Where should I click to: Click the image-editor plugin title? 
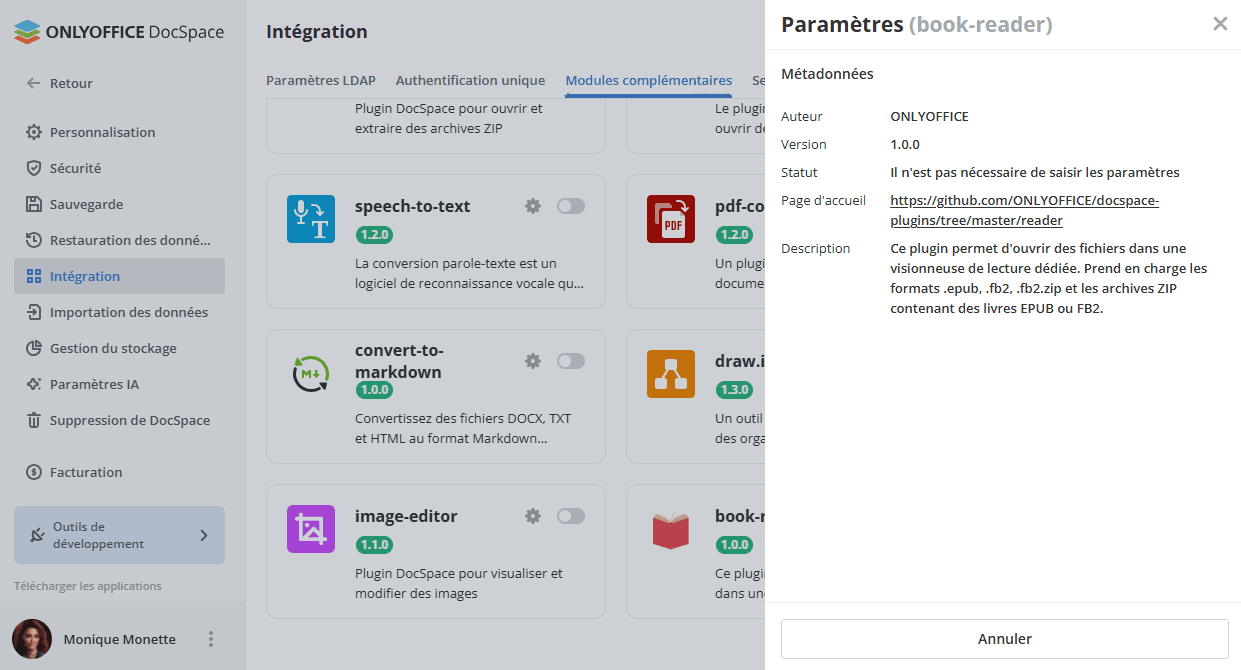pos(406,516)
